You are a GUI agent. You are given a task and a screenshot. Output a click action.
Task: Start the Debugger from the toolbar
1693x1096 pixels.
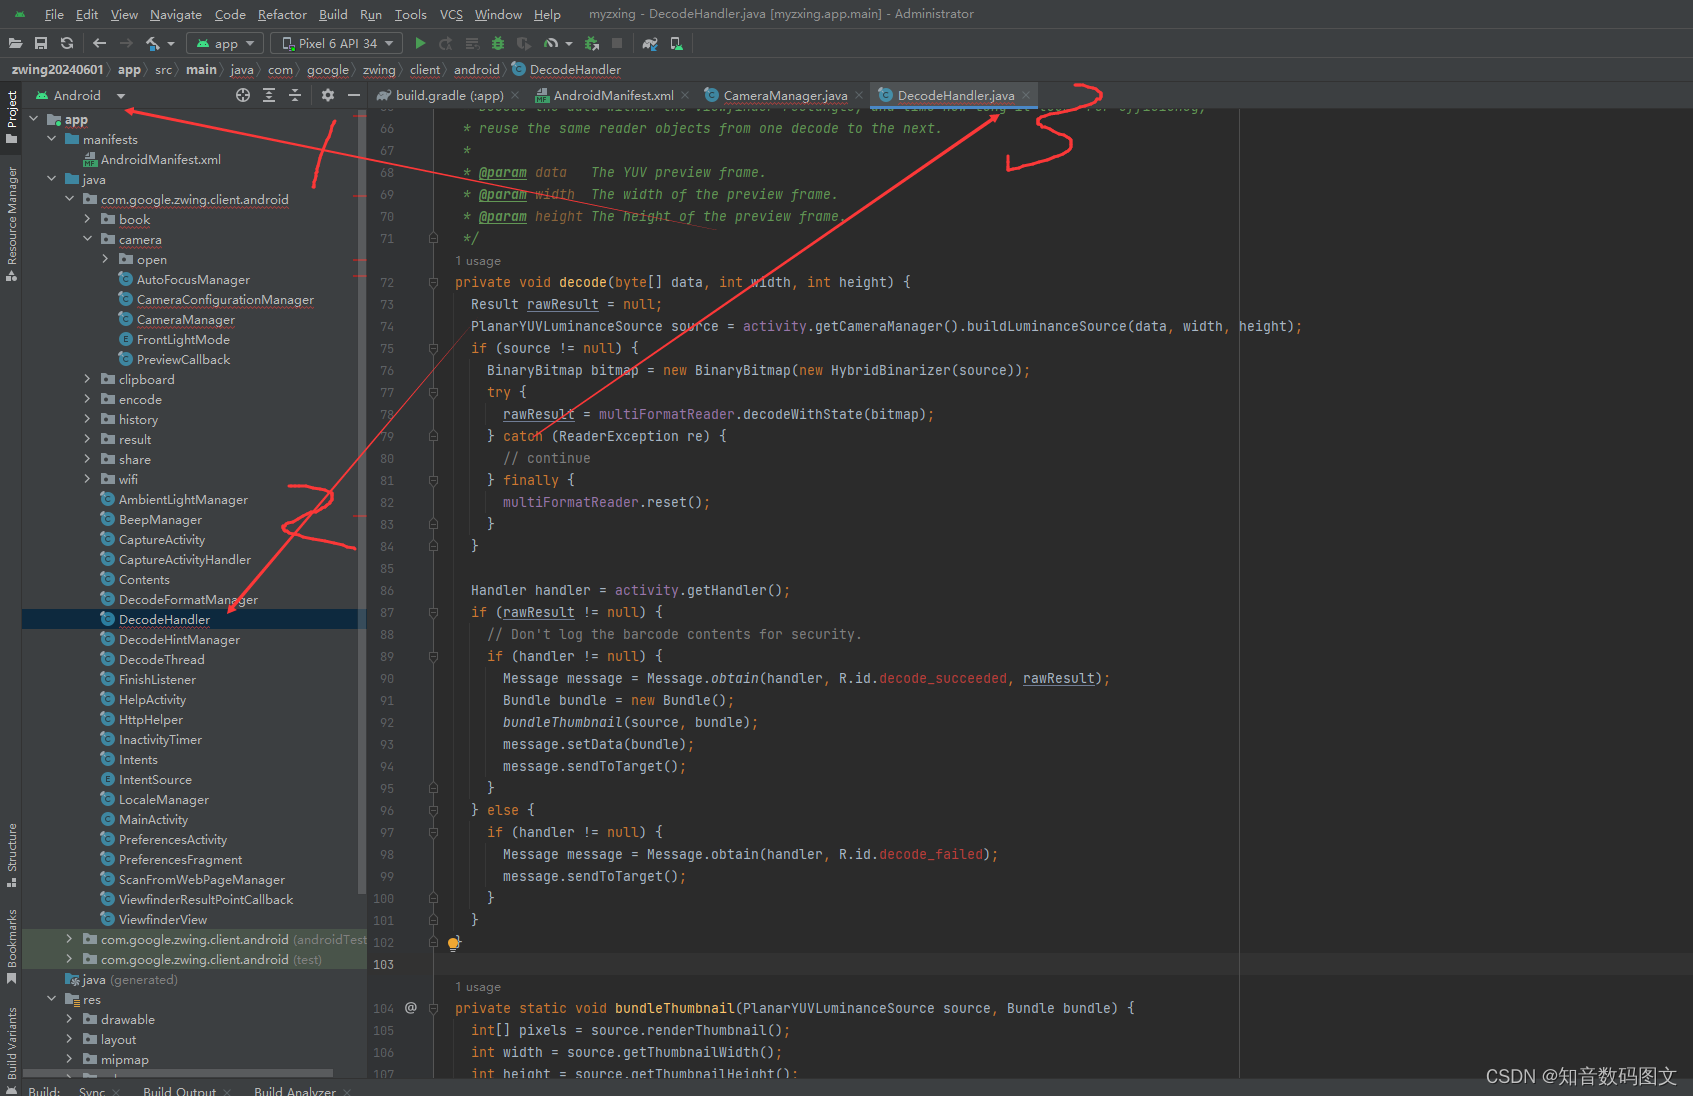tap(498, 43)
